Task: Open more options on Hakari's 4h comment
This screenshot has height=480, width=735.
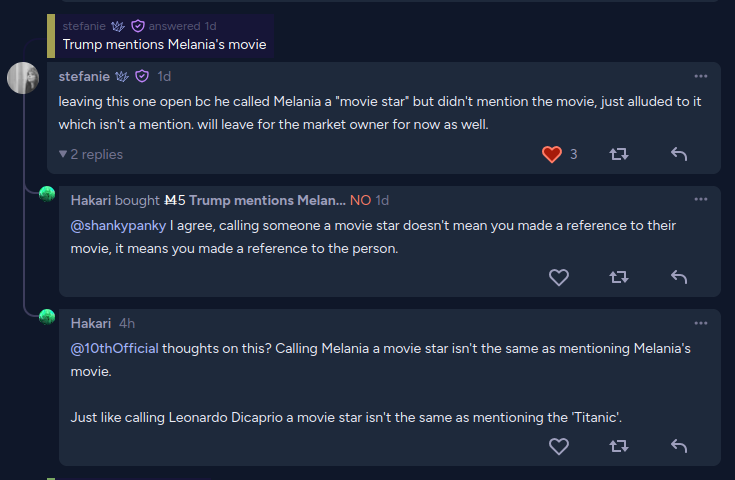Action: click(701, 322)
